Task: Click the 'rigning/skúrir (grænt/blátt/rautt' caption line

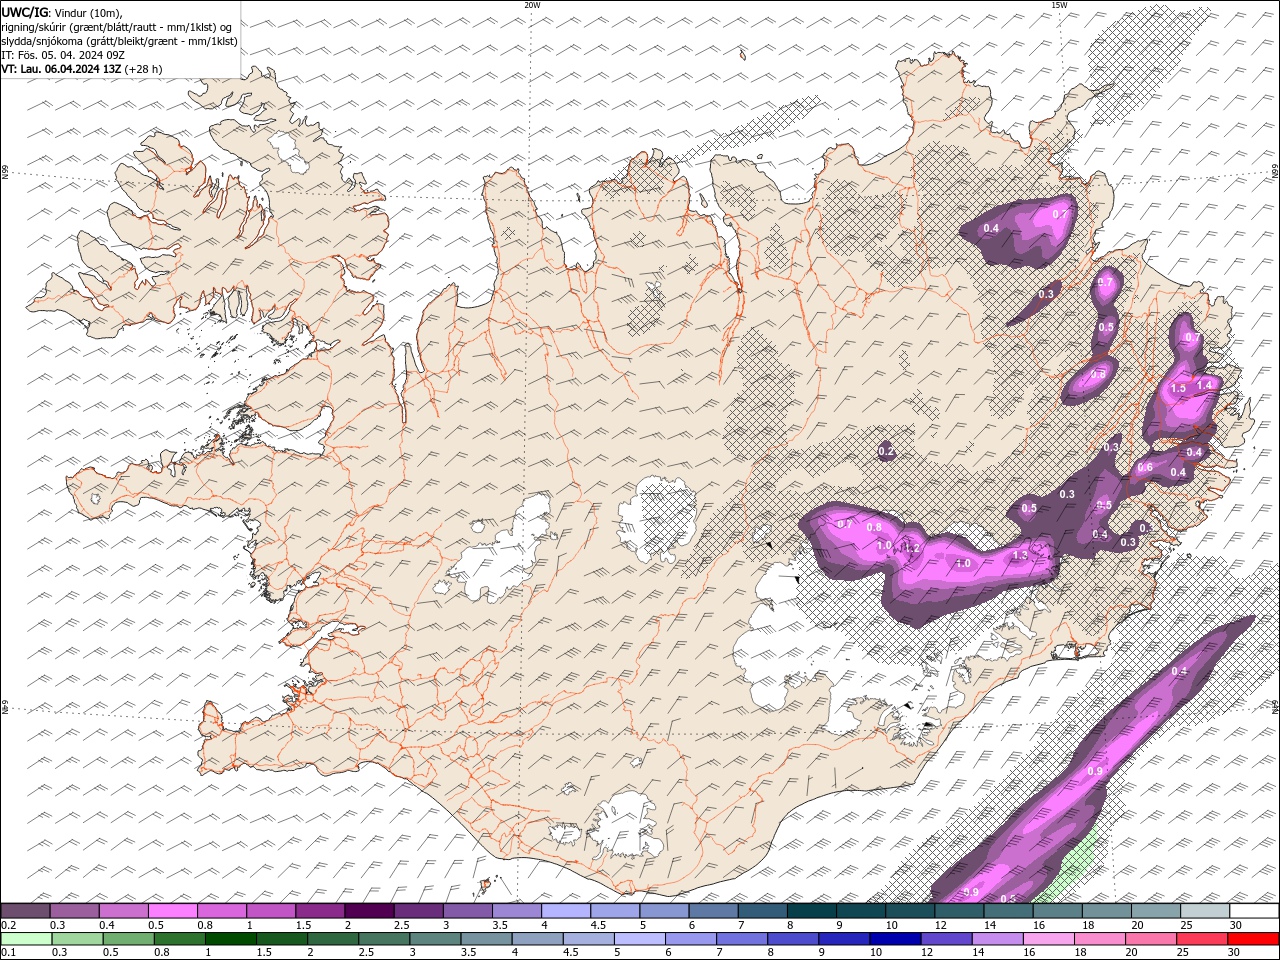Action: [x=117, y=27]
